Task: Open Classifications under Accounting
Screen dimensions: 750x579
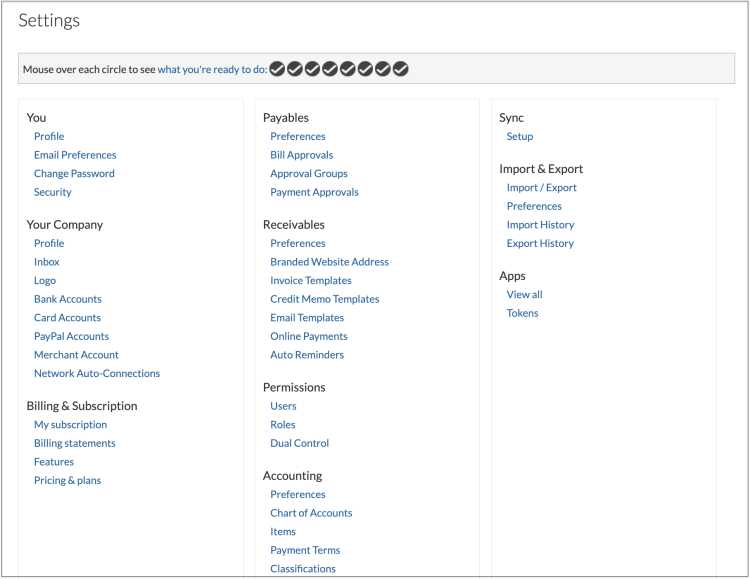Action: (x=303, y=569)
